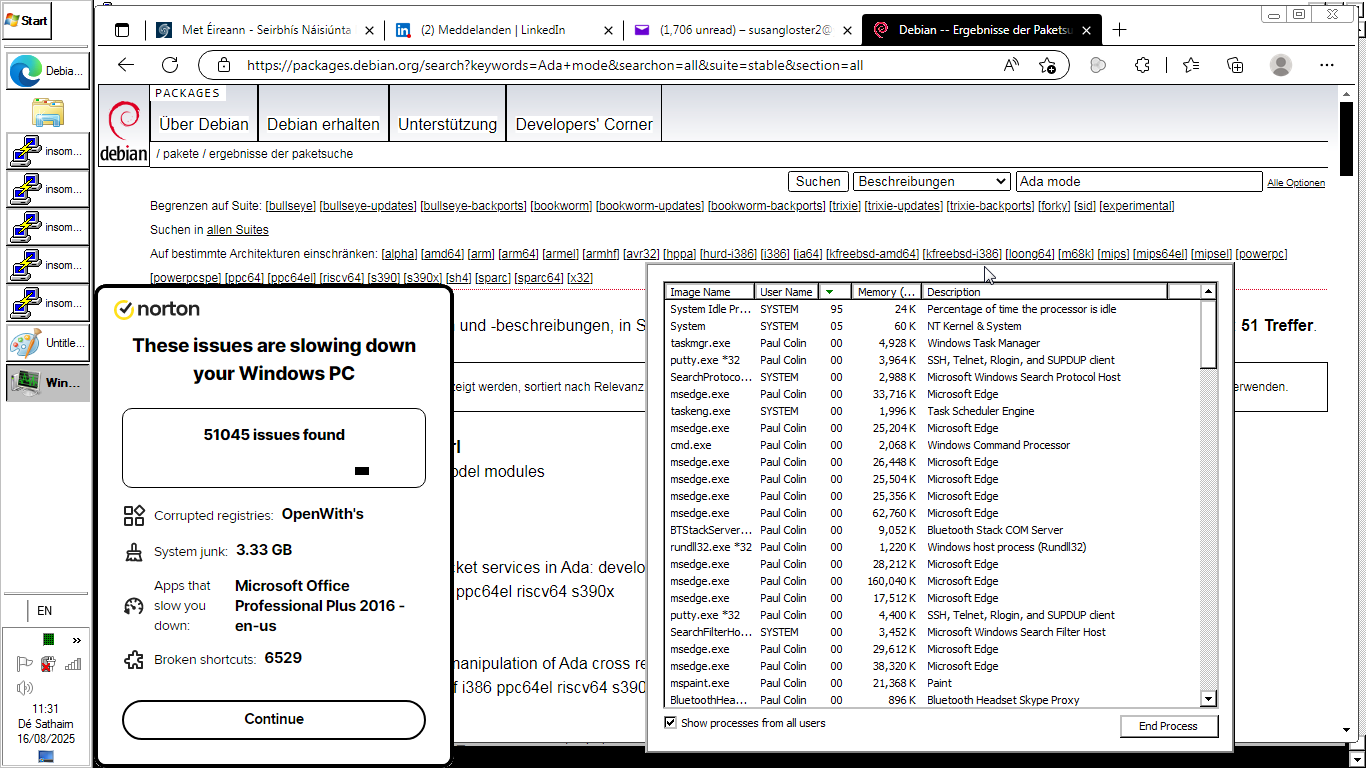Go back in Edge browser

tap(126, 65)
